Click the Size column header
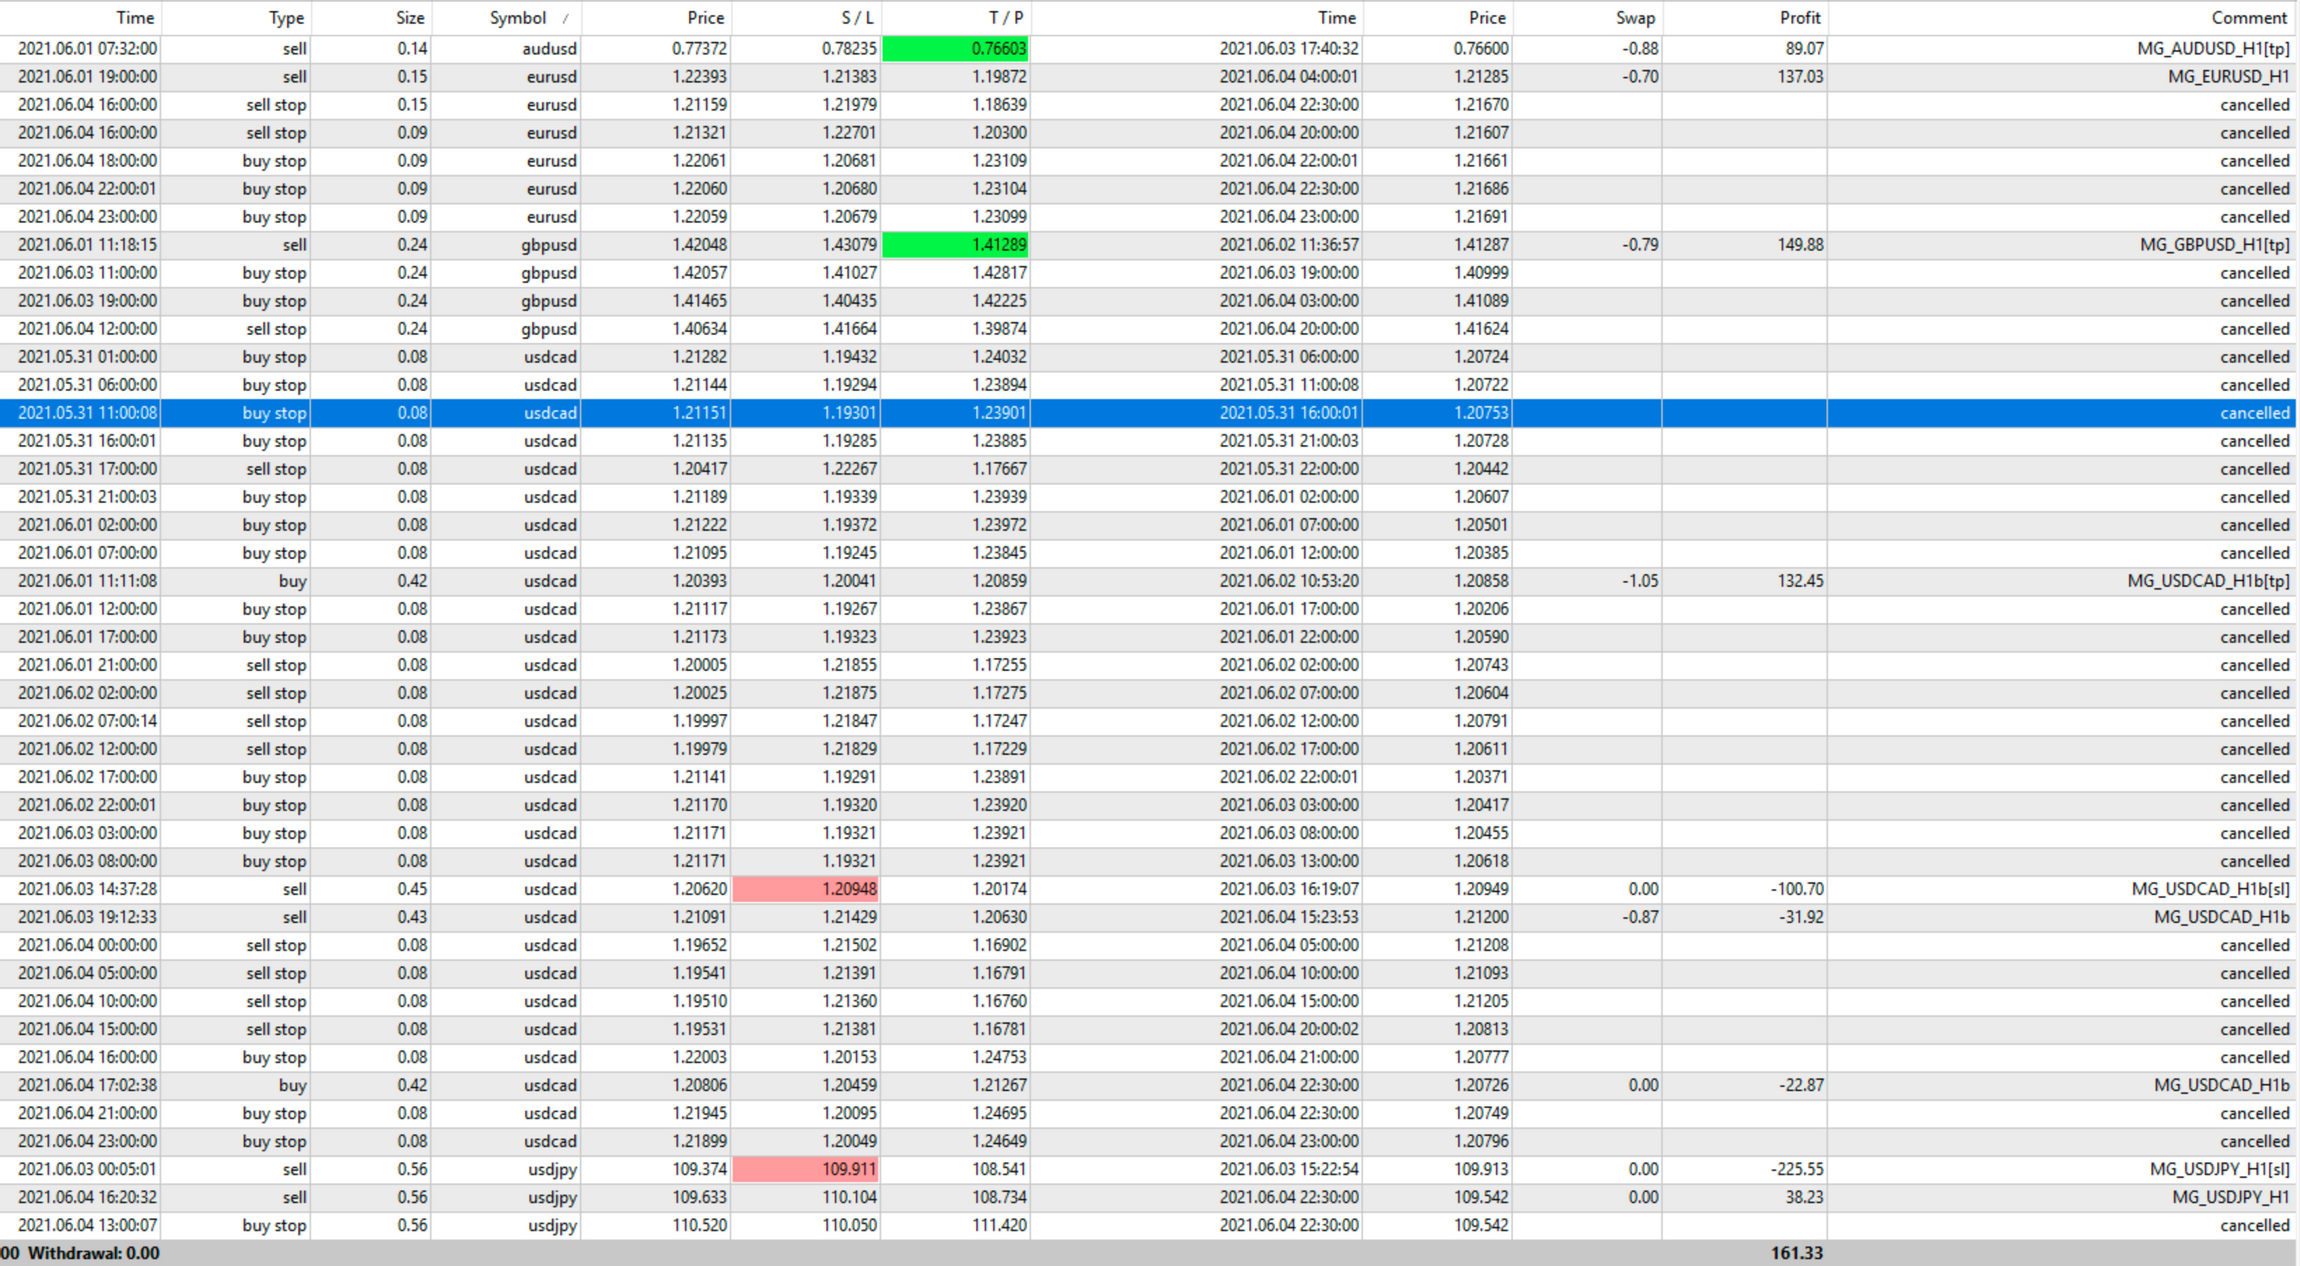 click(409, 18)
